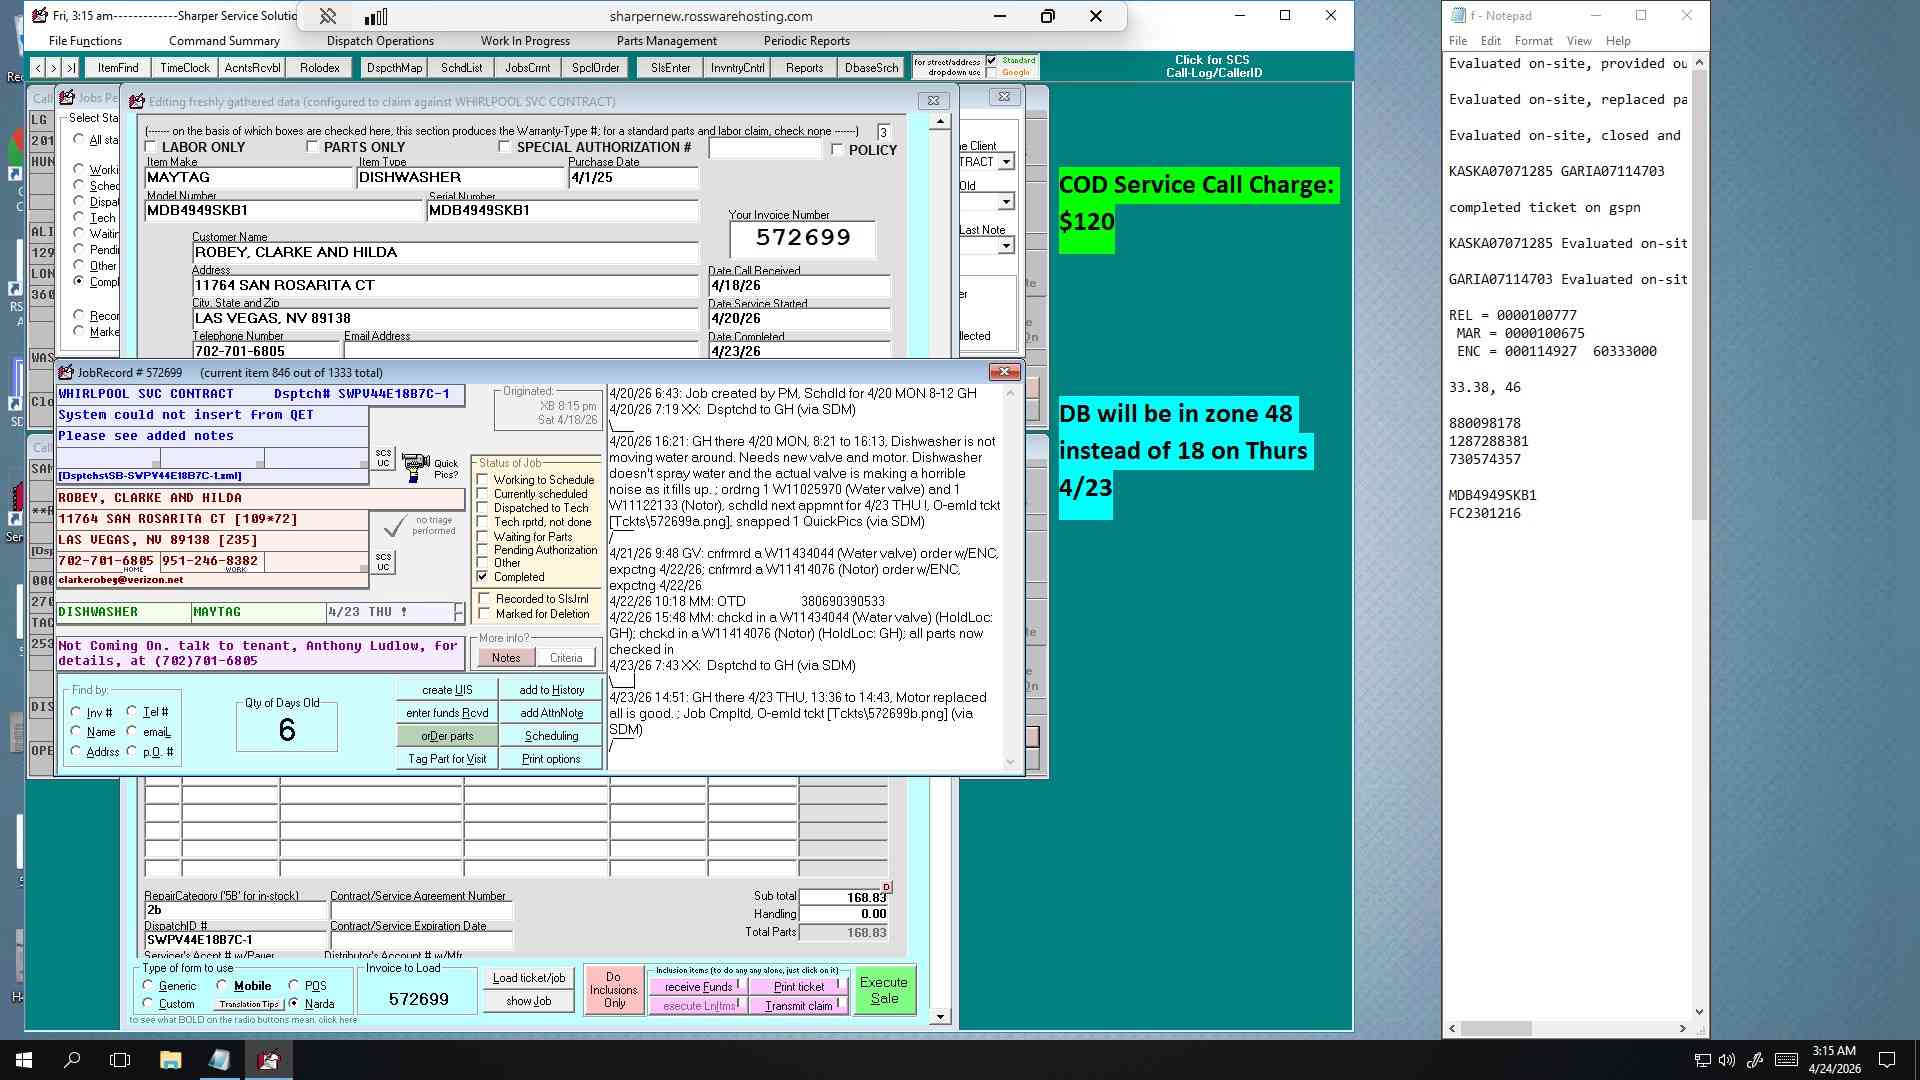1920x1080 pixels.
Task: Click the SCS UC icon beside phone numbers
Action: point(383,562)
